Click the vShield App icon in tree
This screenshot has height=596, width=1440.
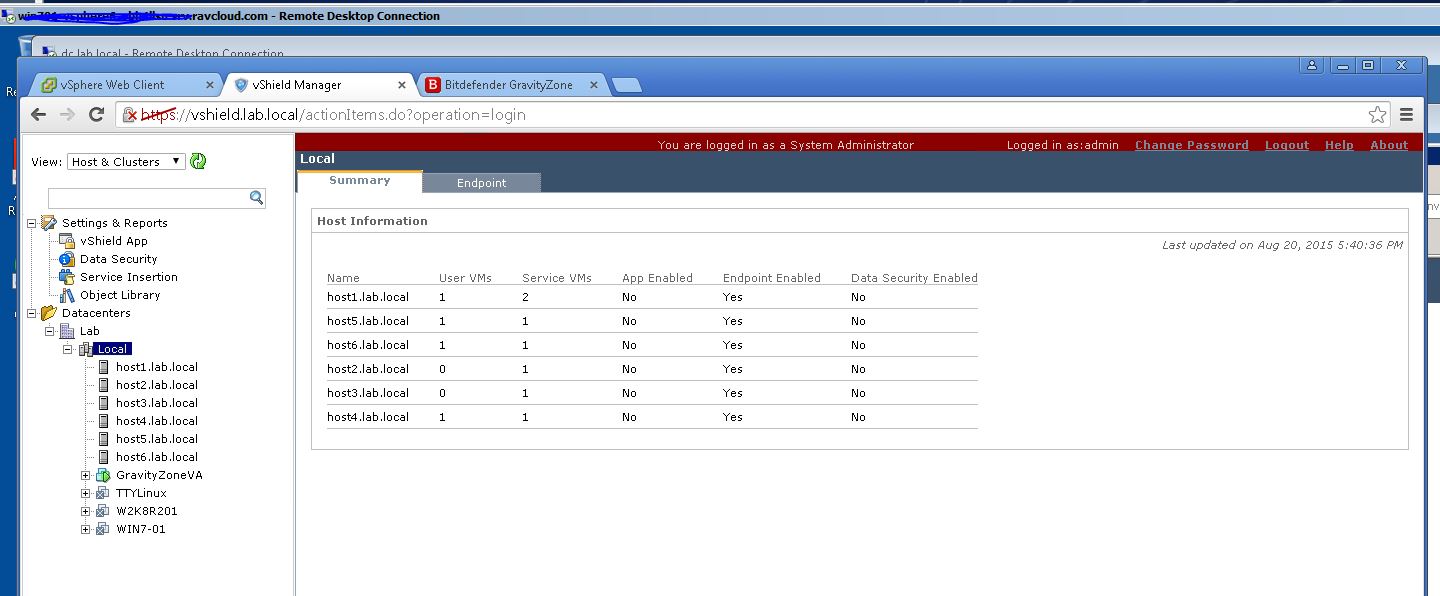[67, 241]
